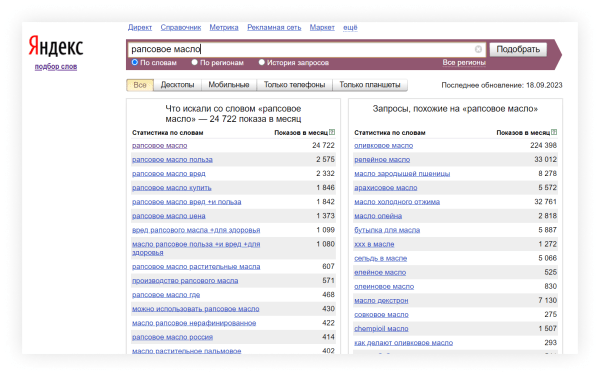Expand the 'ещё' services menu

[350, 28]
